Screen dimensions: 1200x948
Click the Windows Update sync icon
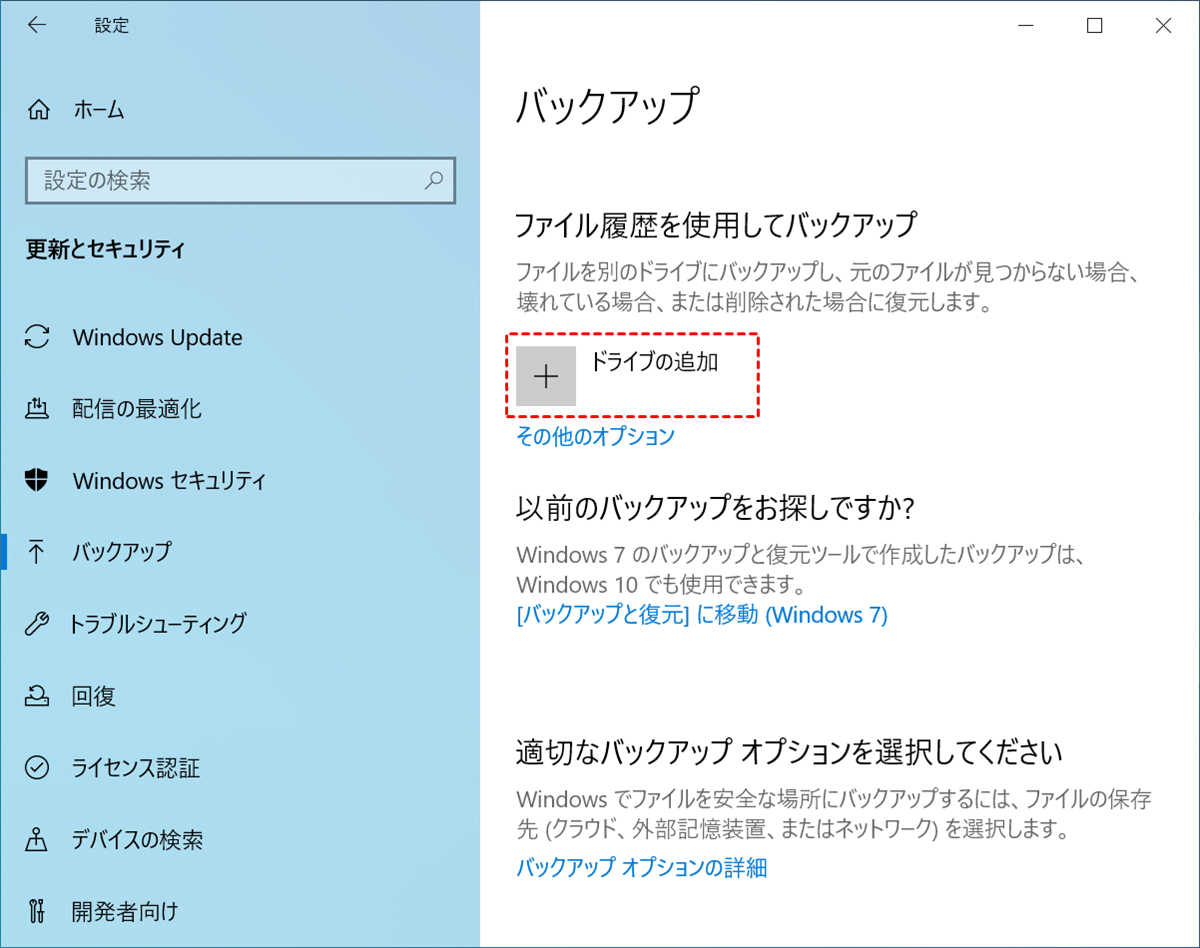click(37, 337)
